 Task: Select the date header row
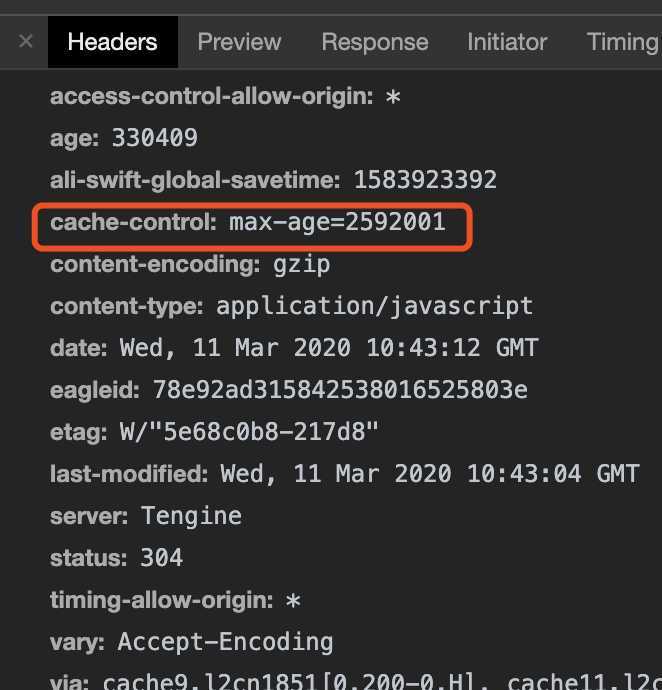[294, 348]
